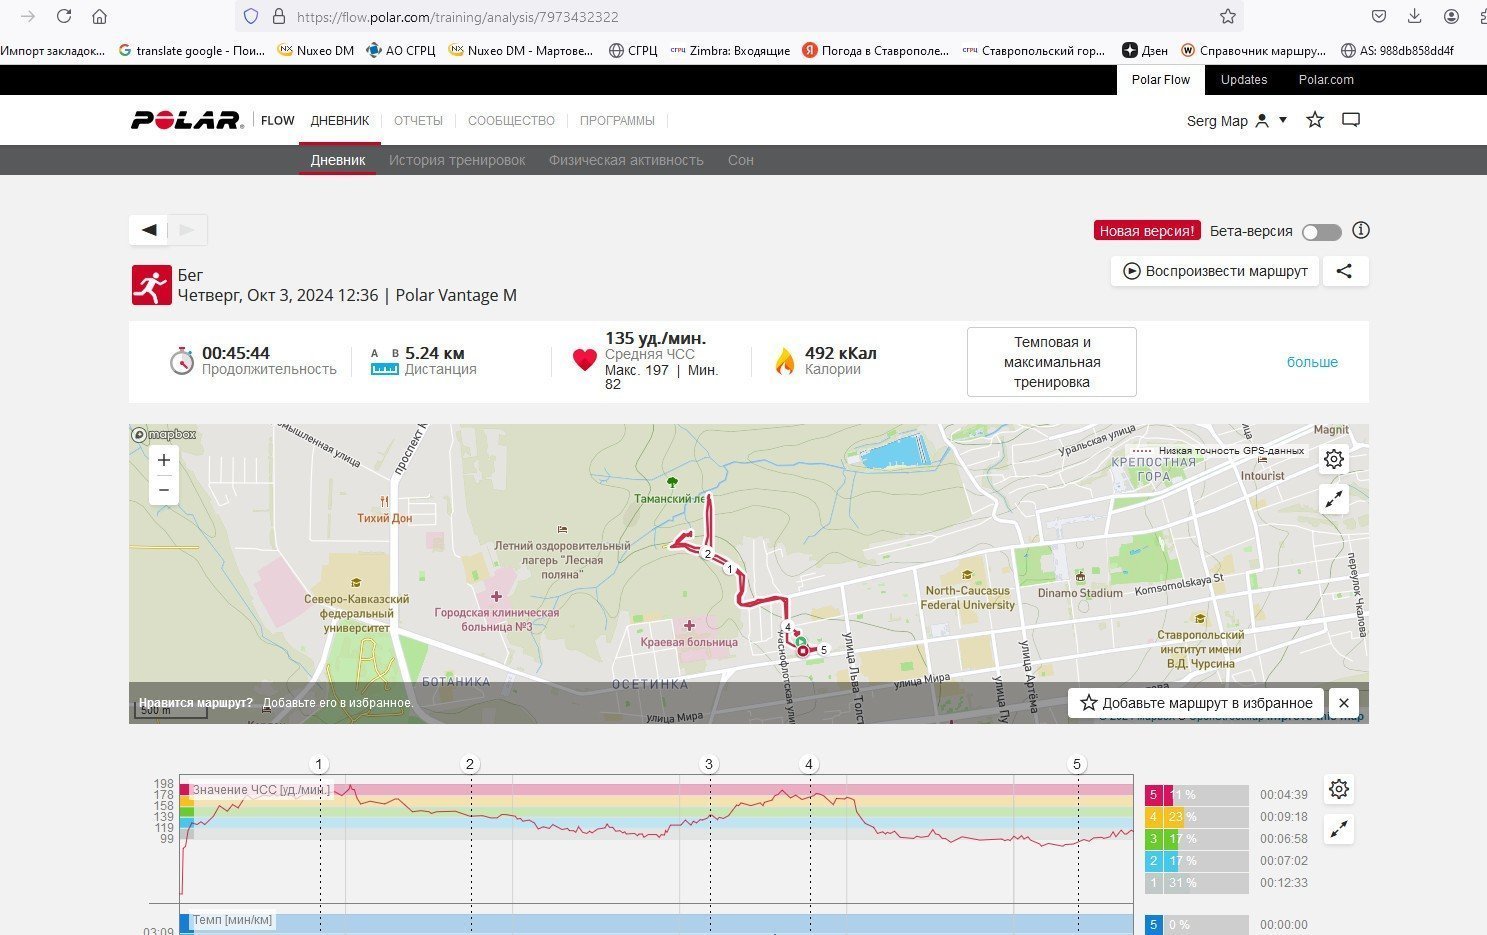
Task: Click Темповая и максимальная тренировка button
Action: point(1052,362)
